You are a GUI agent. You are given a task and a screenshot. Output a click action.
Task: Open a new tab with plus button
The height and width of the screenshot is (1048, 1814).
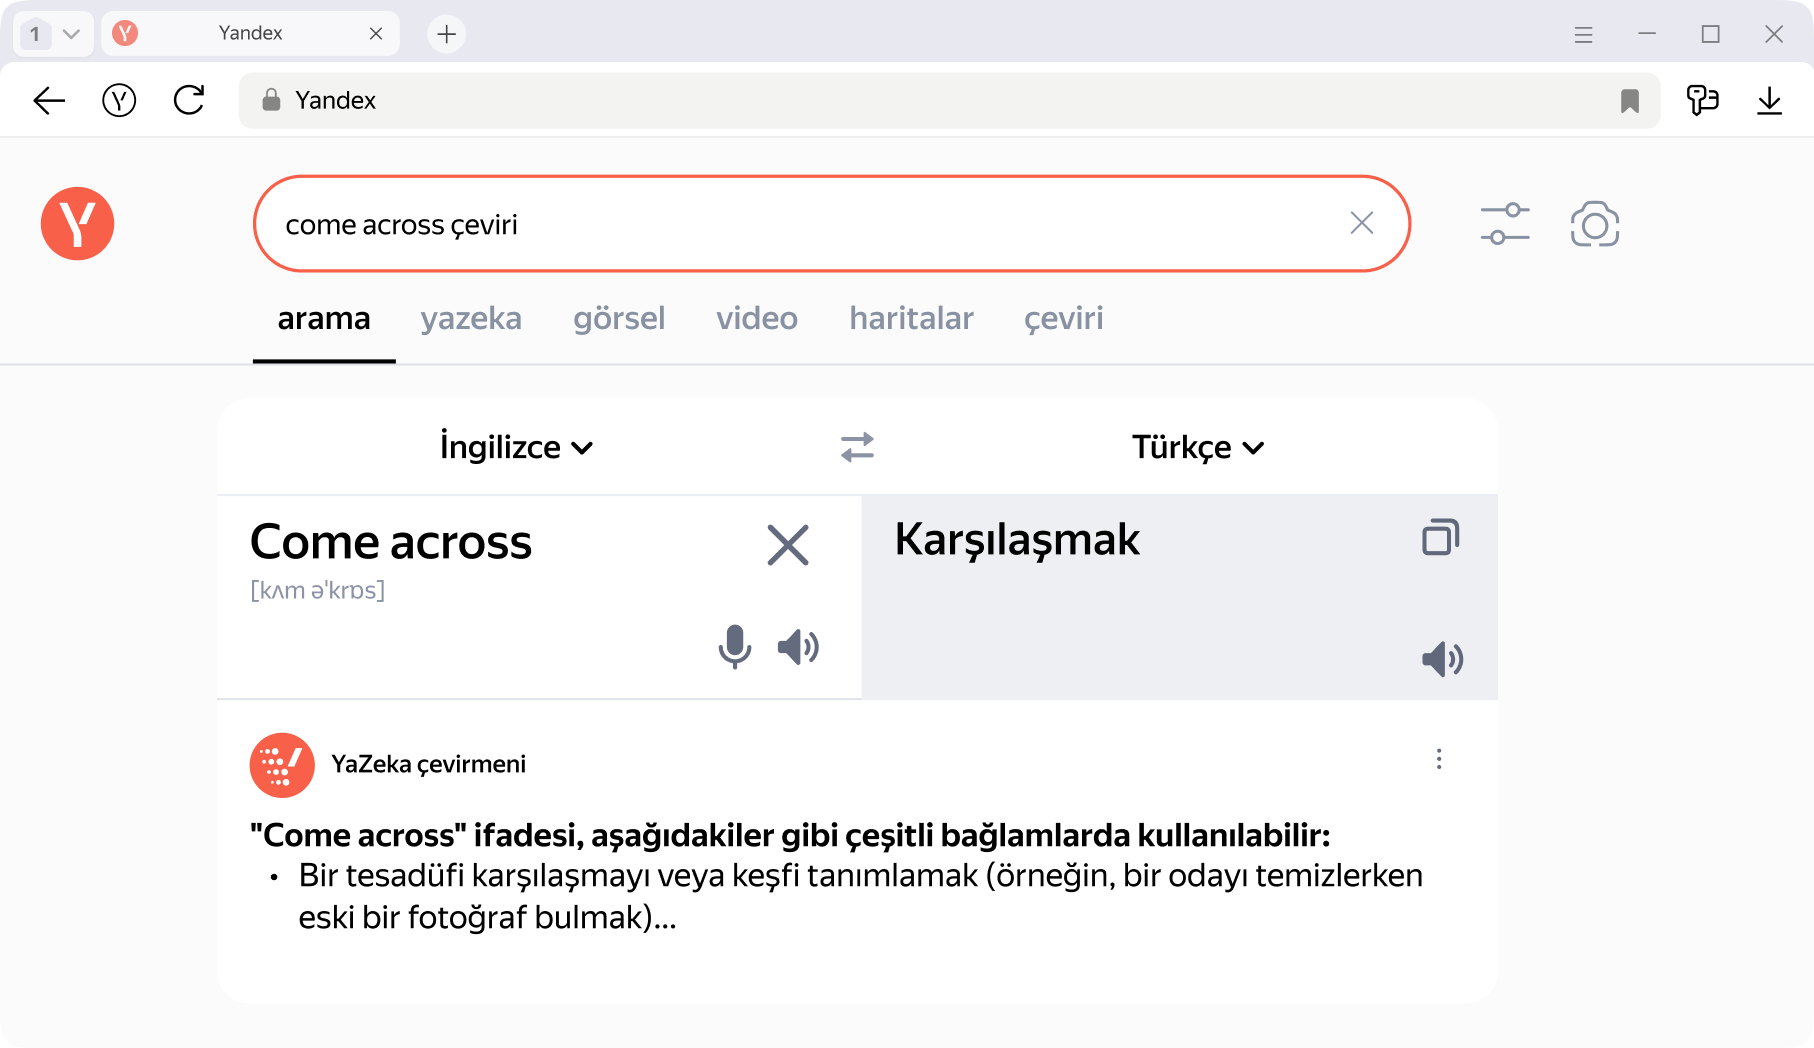click(446, 34)
